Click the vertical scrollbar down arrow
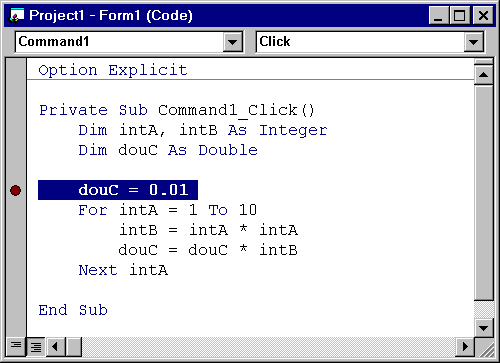 click(484, 328)
